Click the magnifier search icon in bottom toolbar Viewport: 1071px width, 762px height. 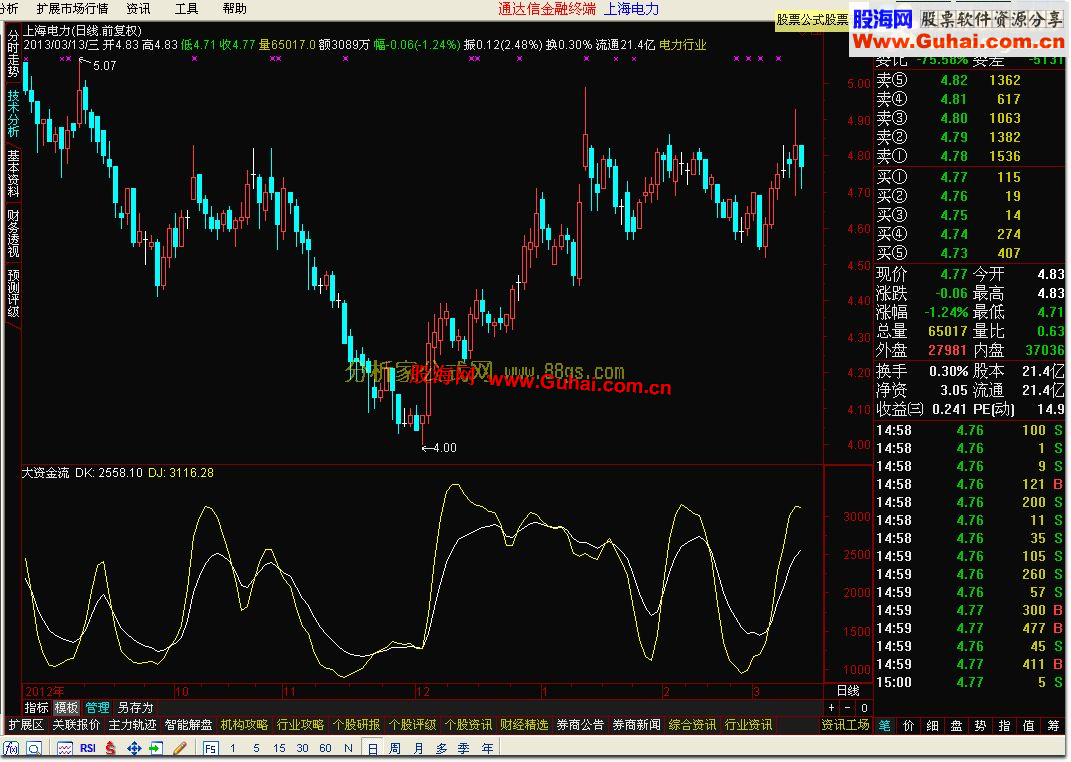34,748
